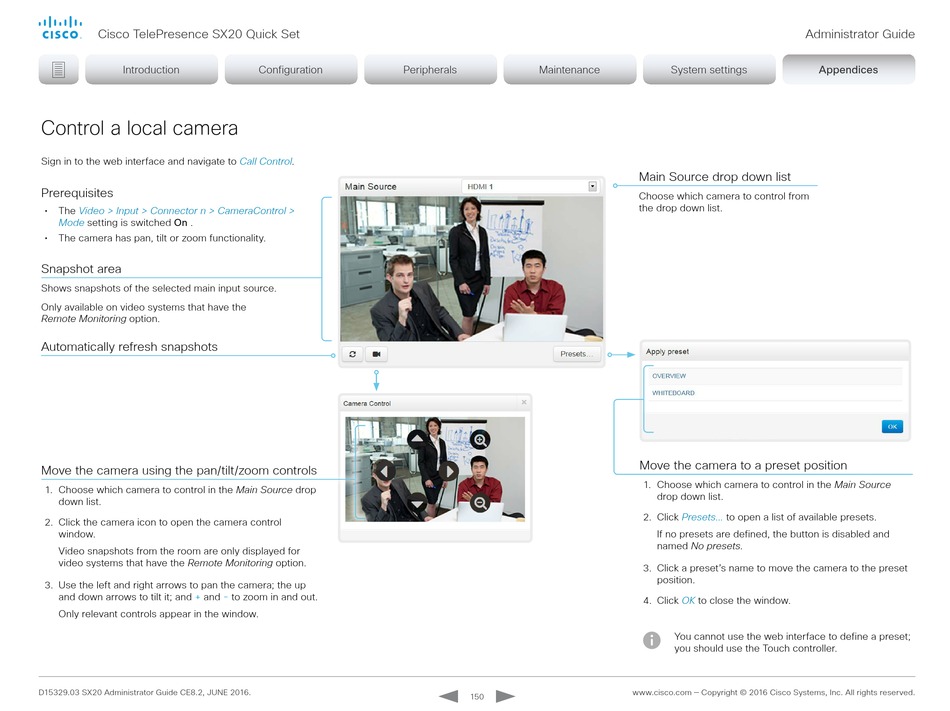
Task: Click the Main Source snapshot image
Action: tap(471, 268)
